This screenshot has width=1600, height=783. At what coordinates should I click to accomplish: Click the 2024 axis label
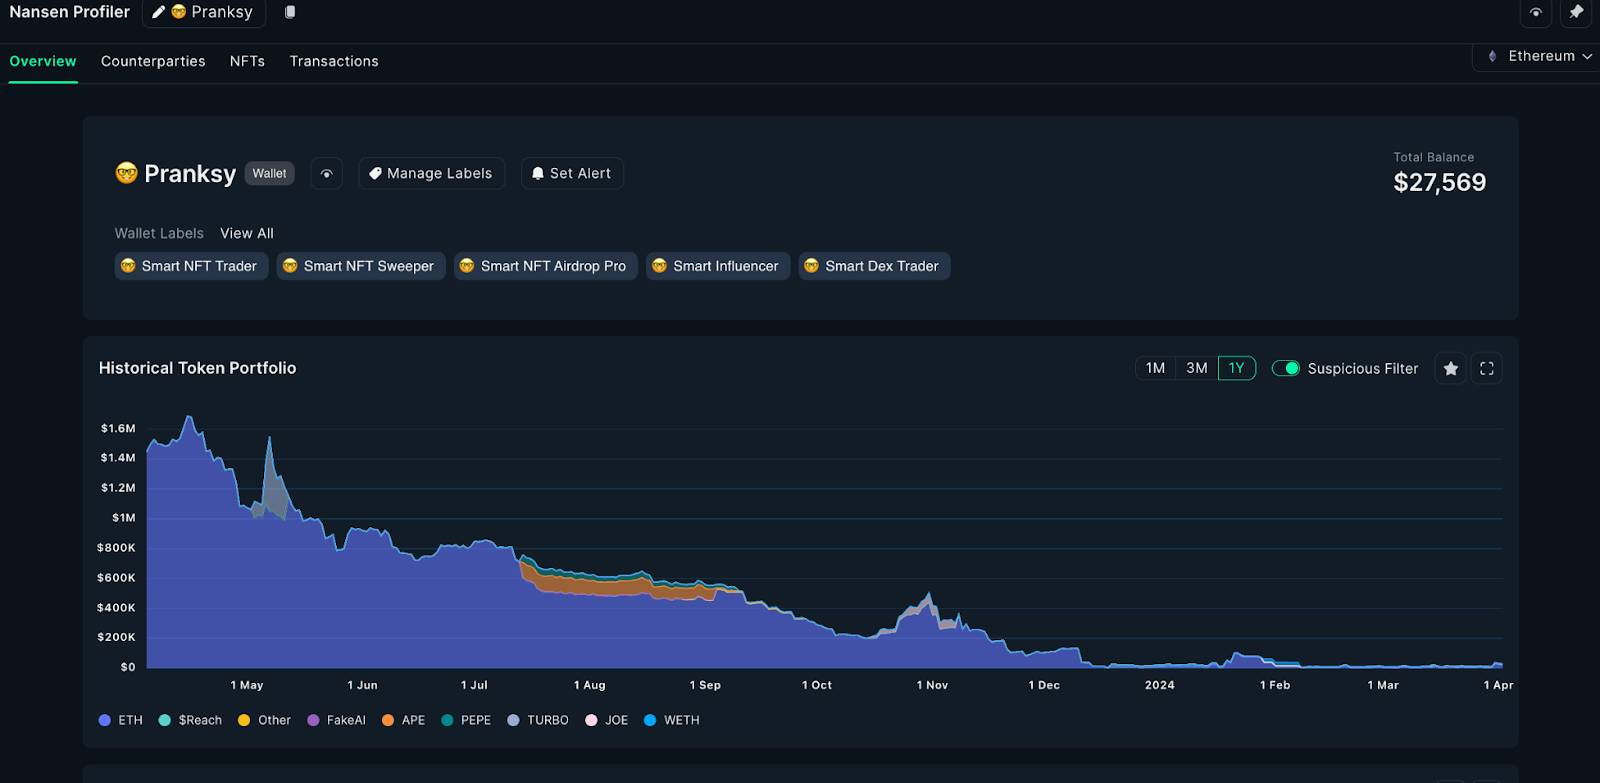pyautogui.click(x=1160, y=685)
